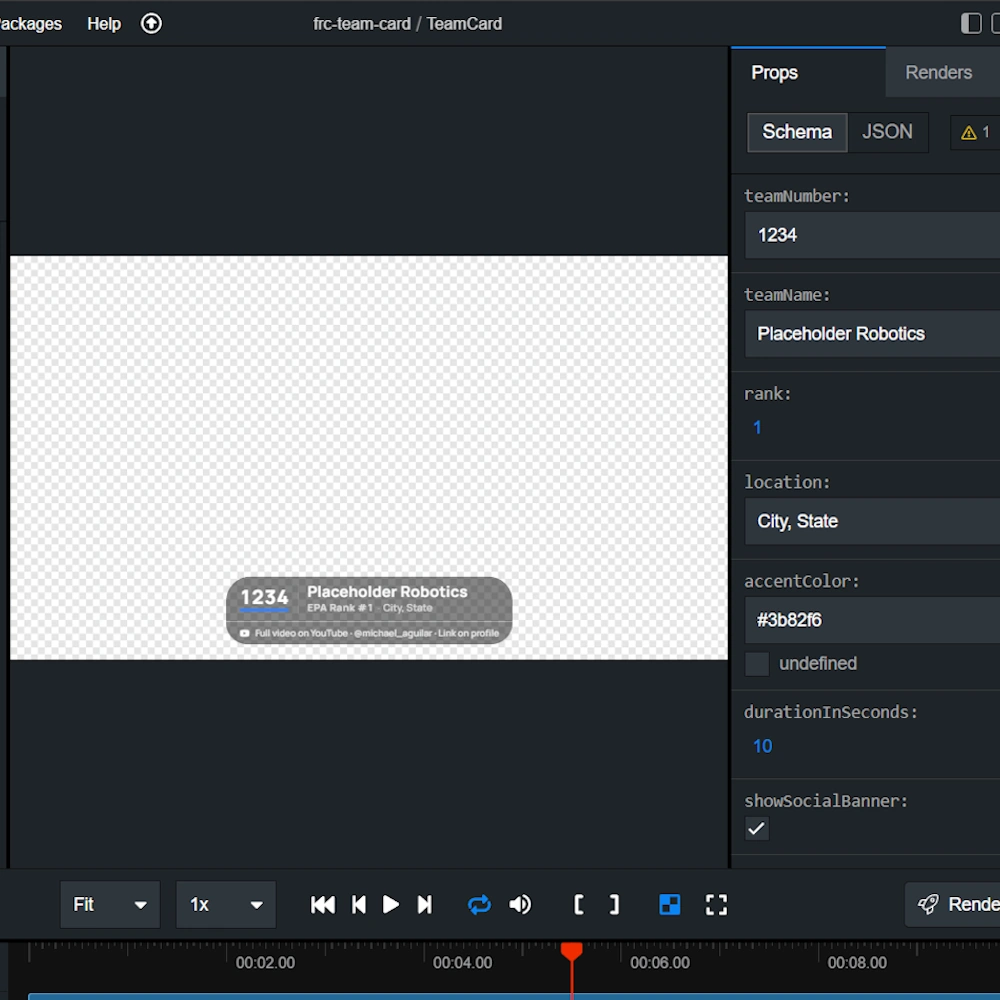Click the 00:04.00 mark on timeline

[462, 963]
